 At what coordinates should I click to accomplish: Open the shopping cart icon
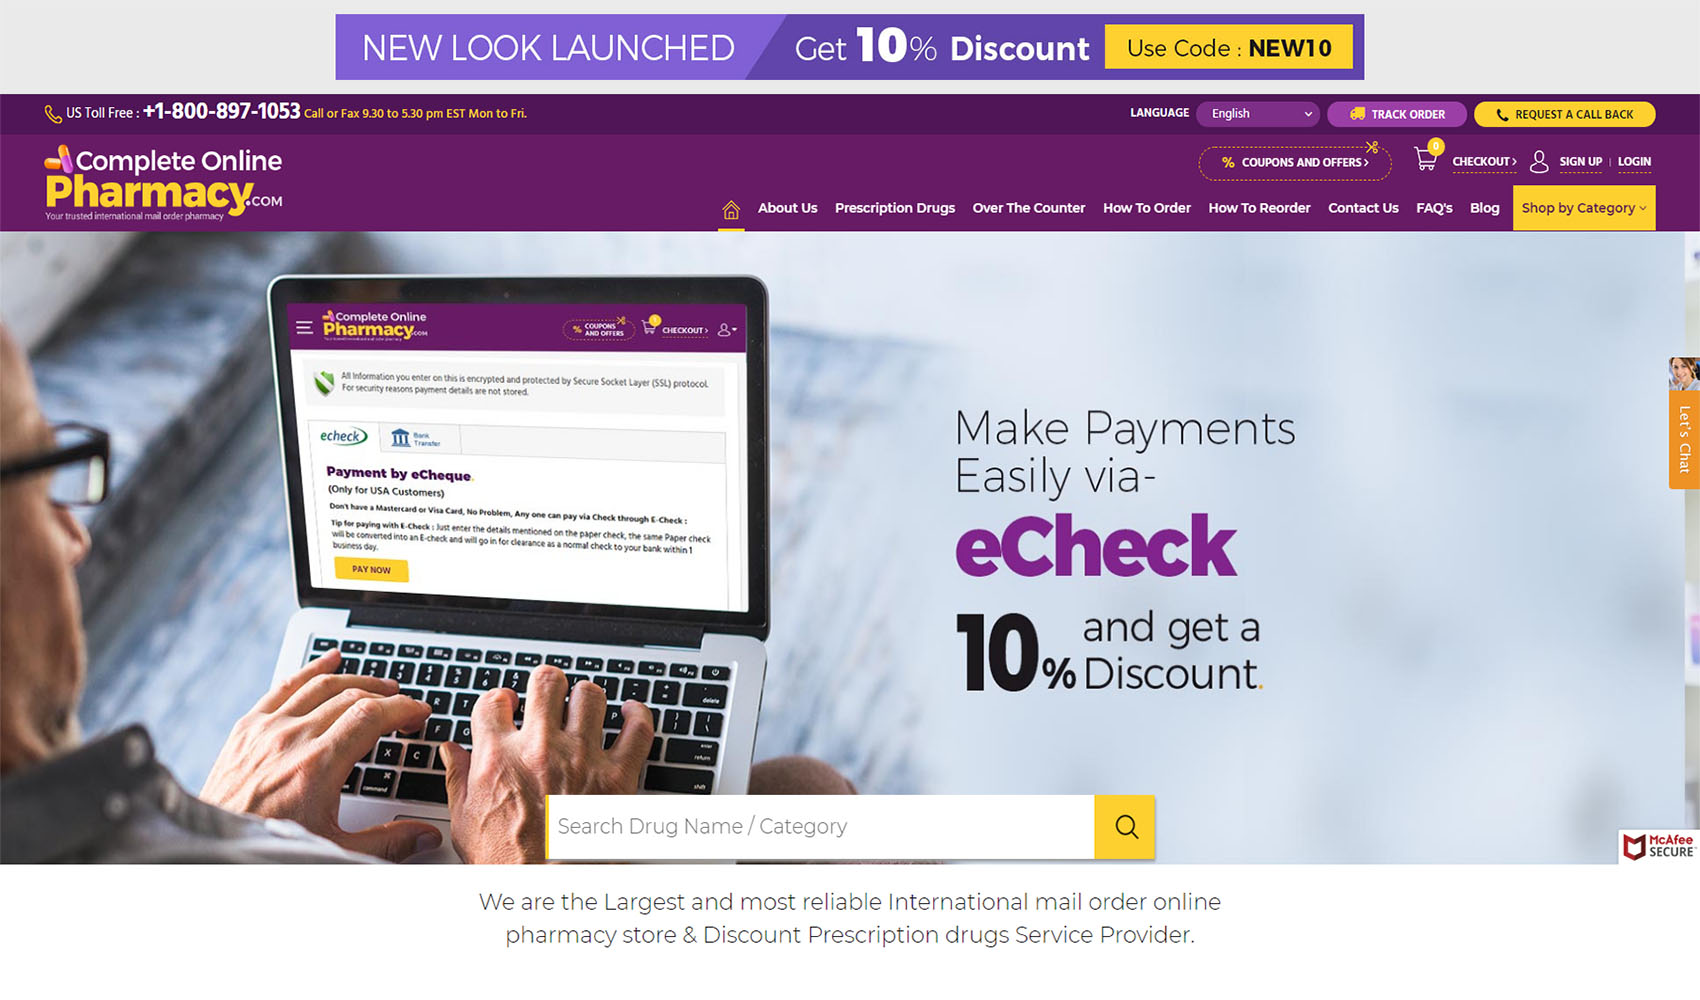(1427, 158)
